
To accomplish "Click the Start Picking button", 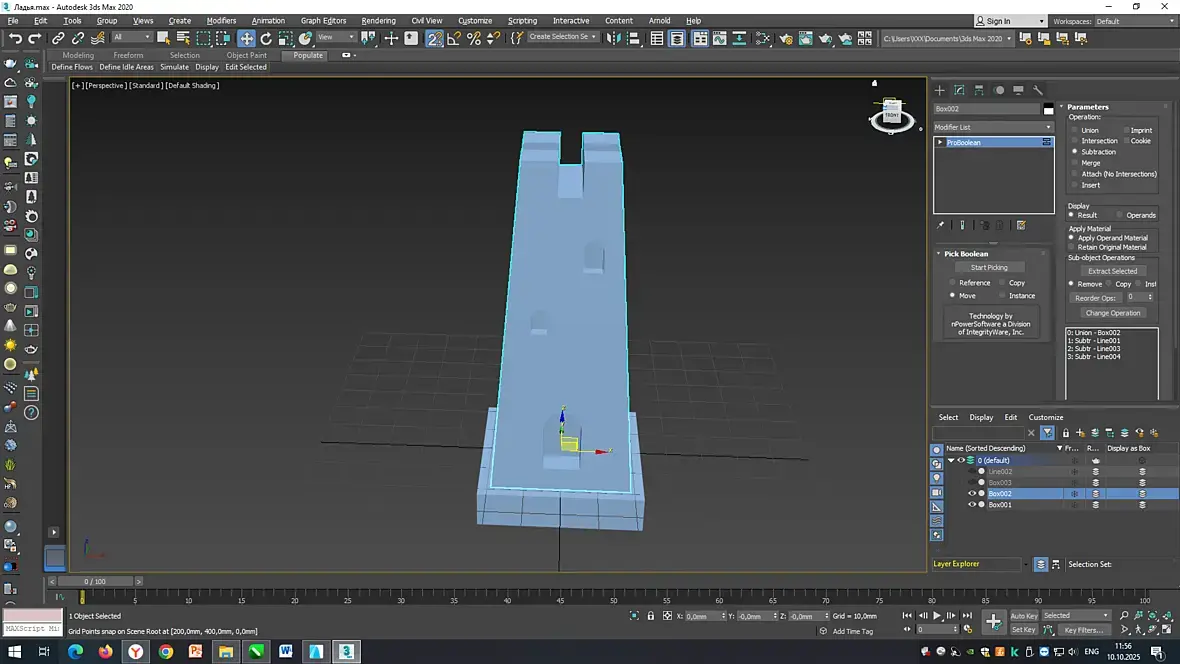I will point(989,267).
